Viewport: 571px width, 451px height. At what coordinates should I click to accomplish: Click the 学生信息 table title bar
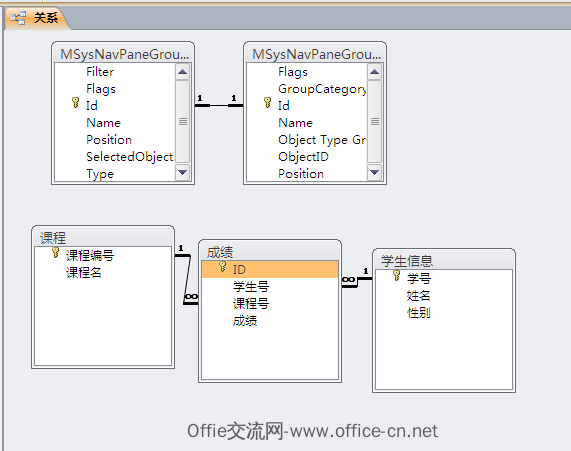click(444, 260)
